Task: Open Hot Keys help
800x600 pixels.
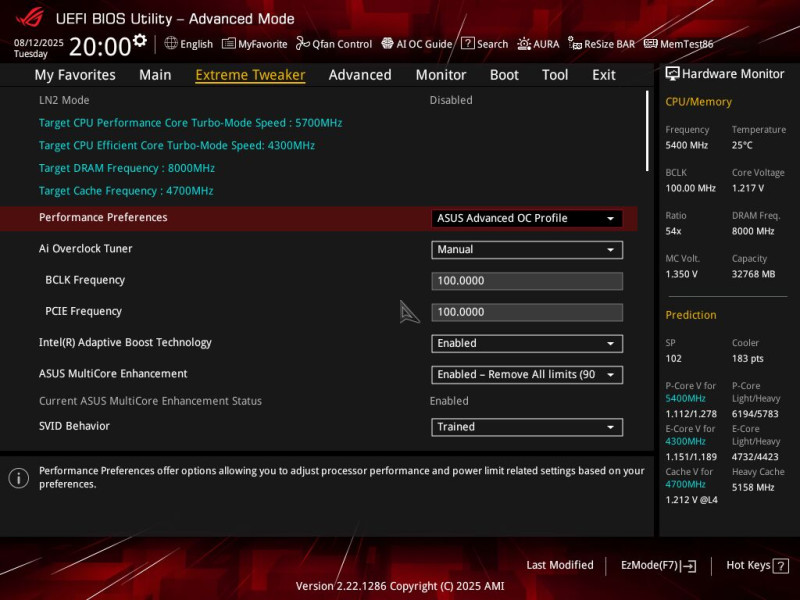Action: tap(757, 566)
